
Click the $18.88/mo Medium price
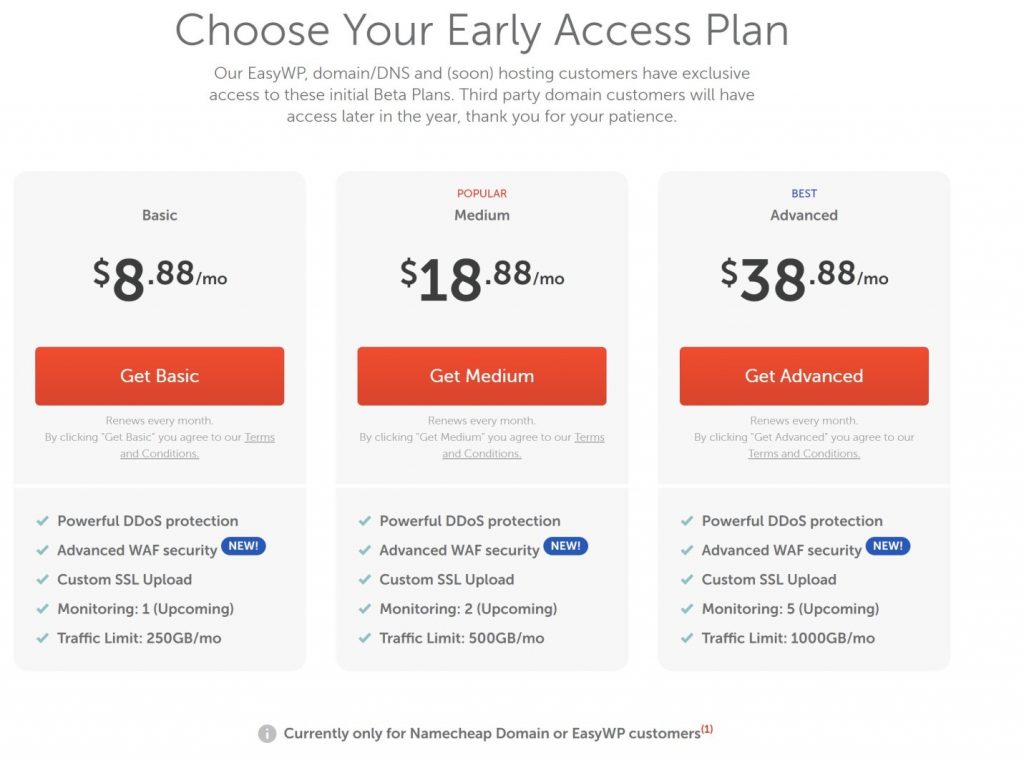pyautogui.click(x=482, y=279)
